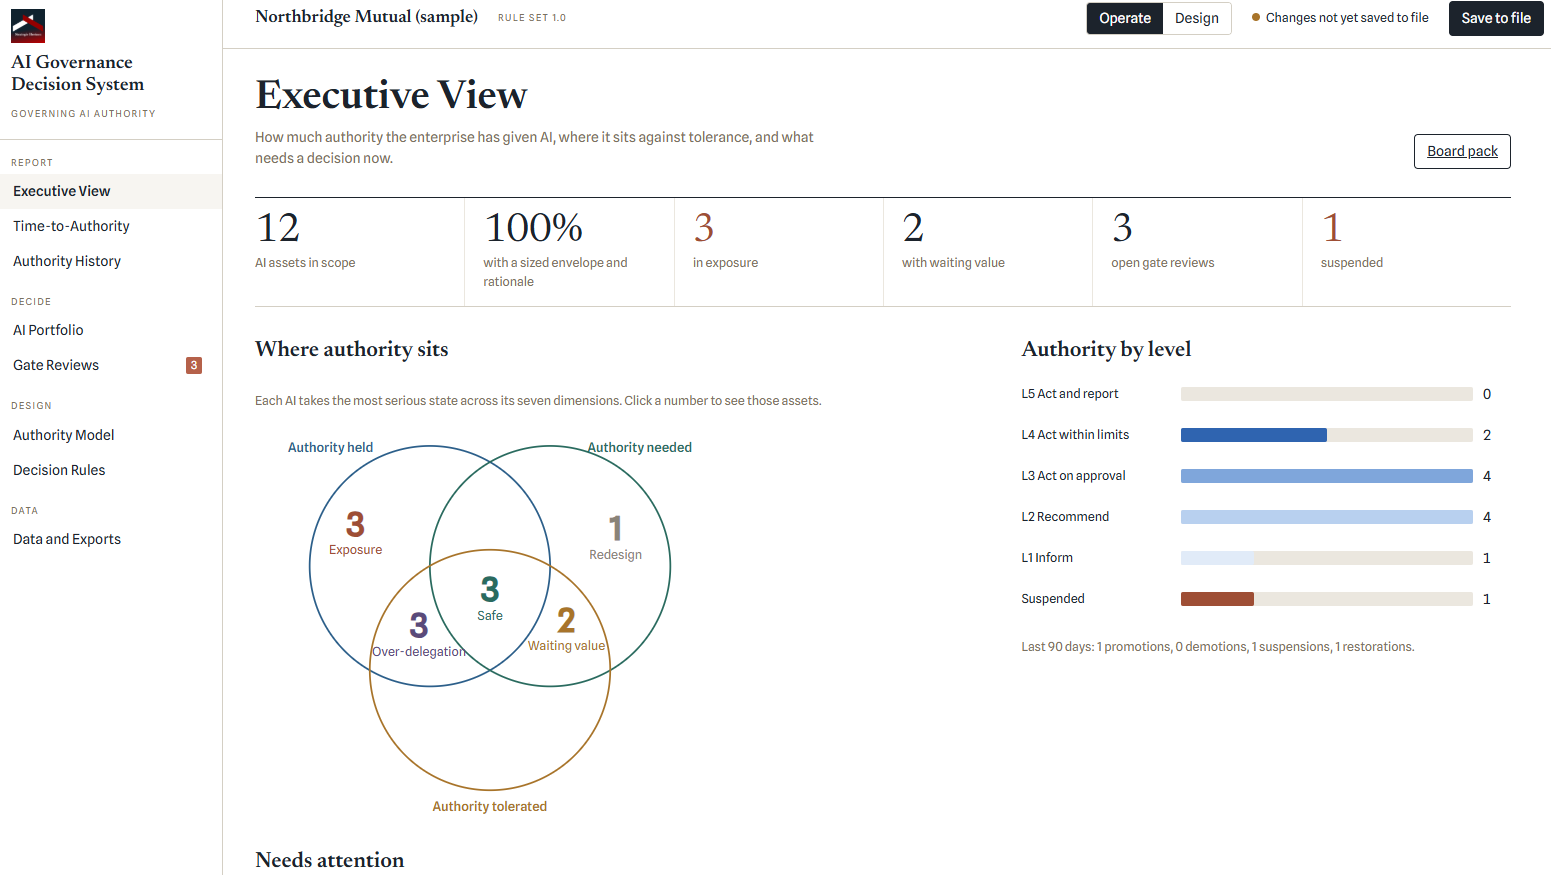Click 'Changes not yet saved to file' status
1551x875 pixels.
pos(1340,18)
